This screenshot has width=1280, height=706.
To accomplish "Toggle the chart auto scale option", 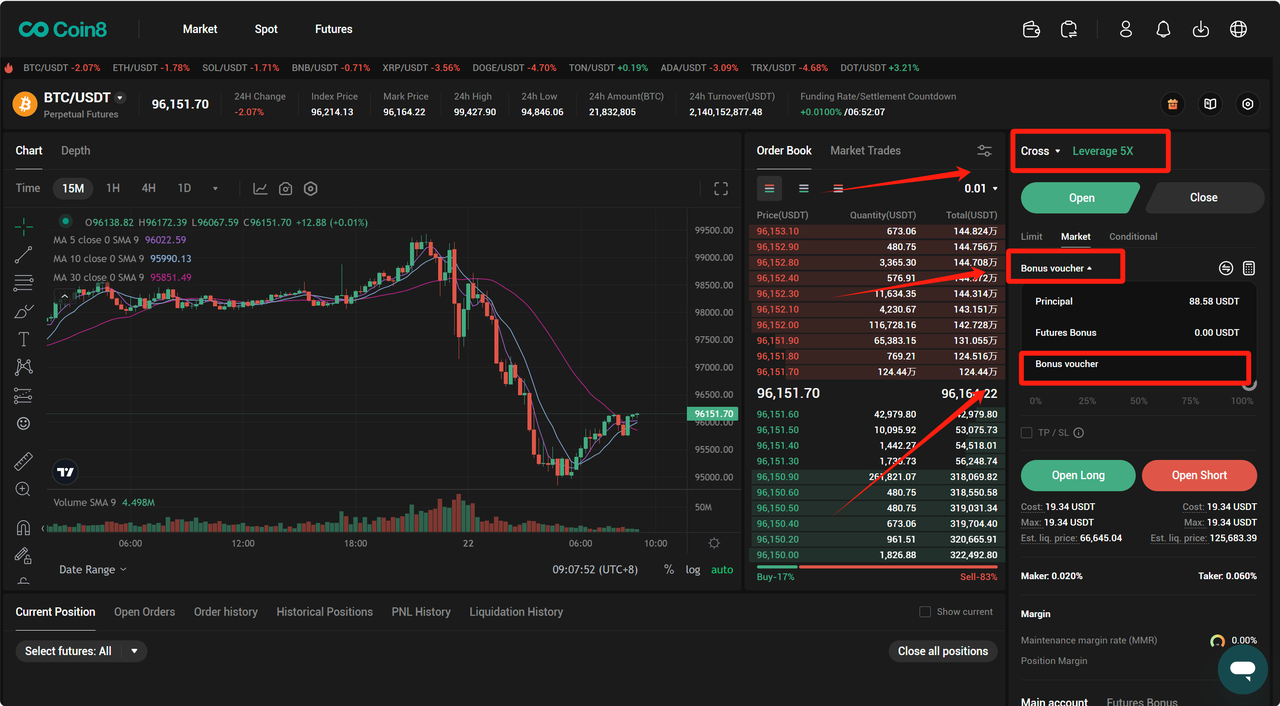I will click(722, 570).
